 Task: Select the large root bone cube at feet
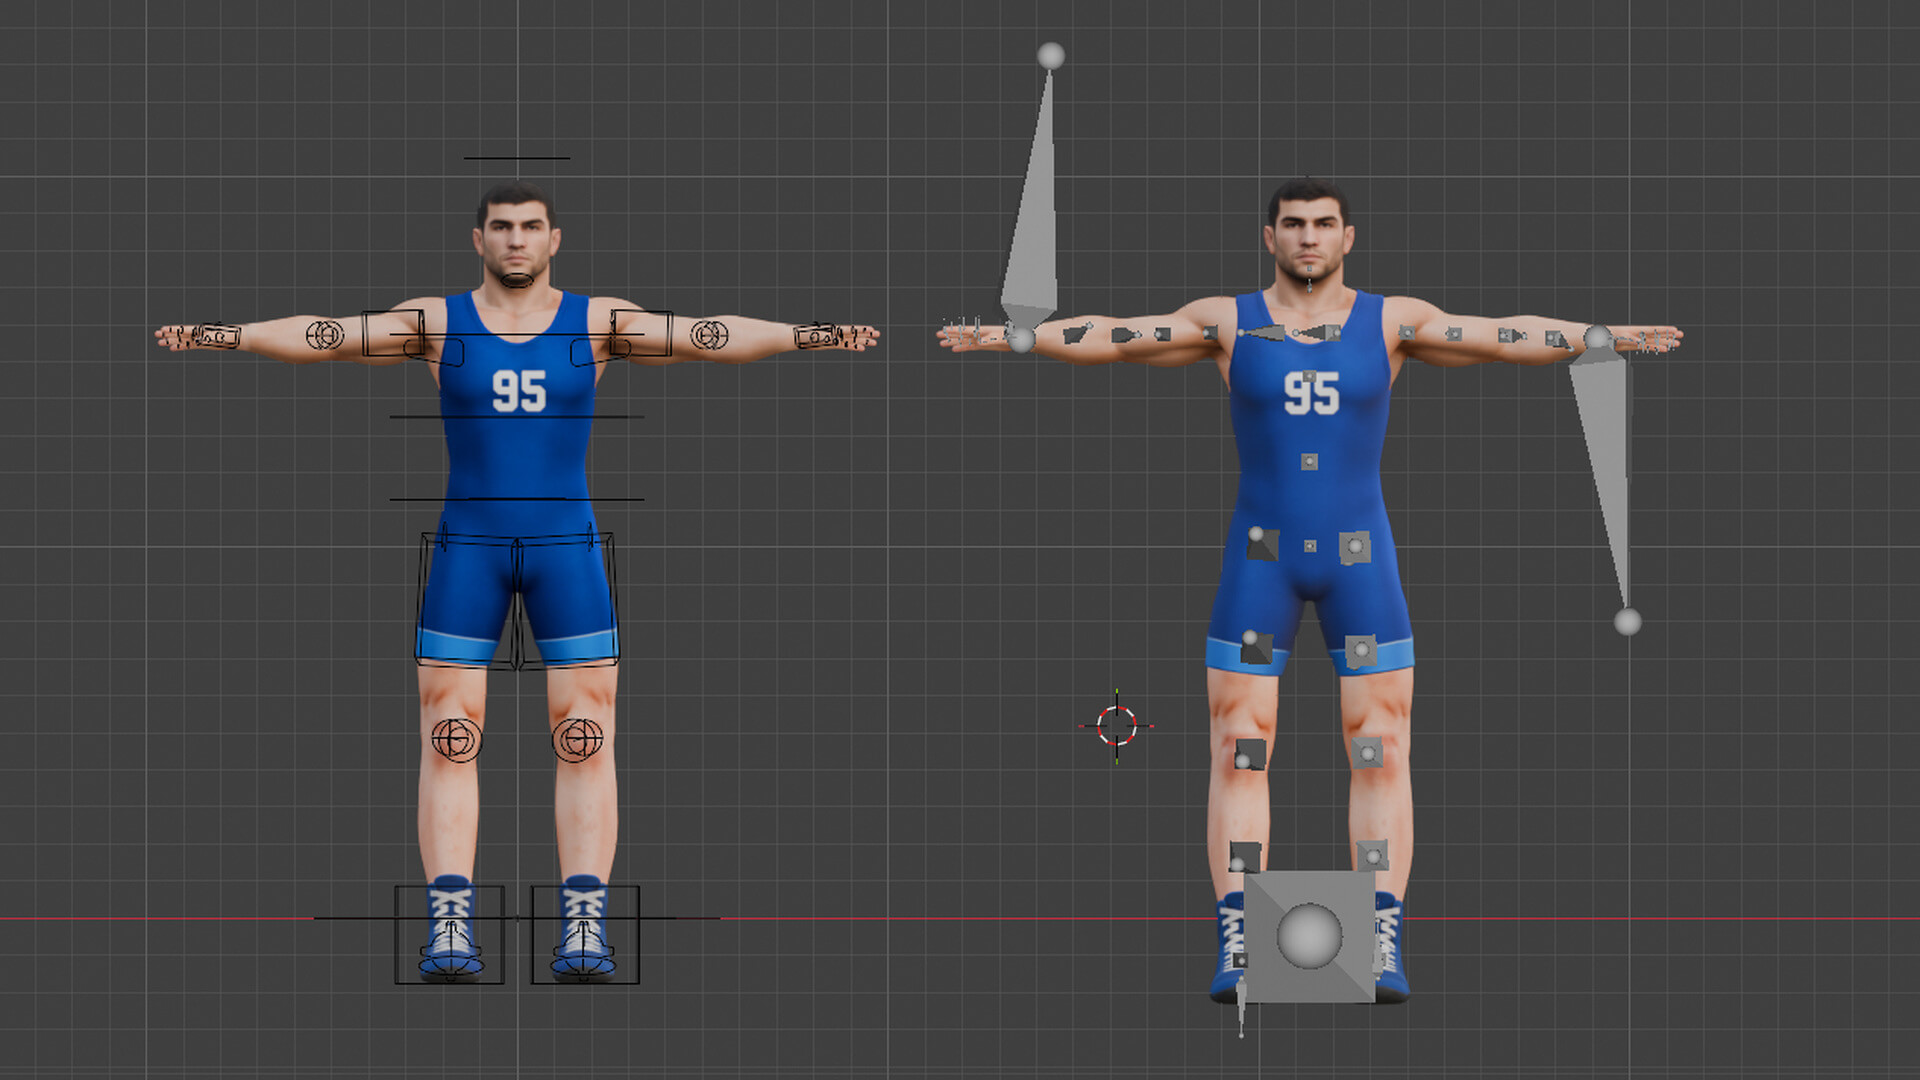point(1309,937)
